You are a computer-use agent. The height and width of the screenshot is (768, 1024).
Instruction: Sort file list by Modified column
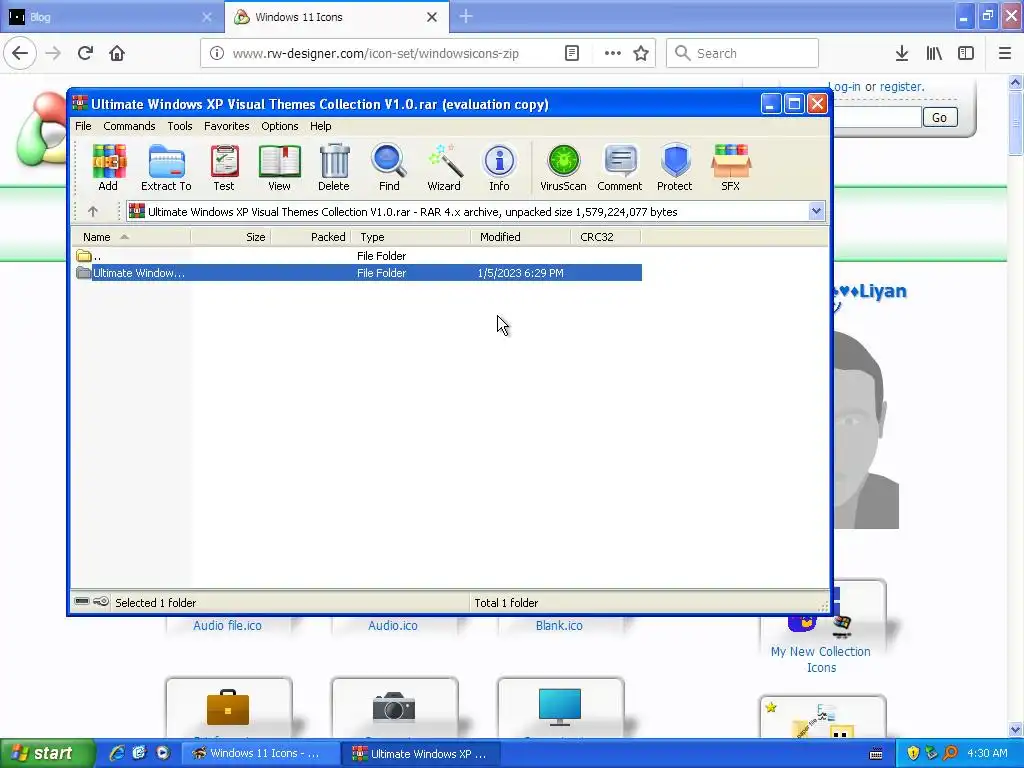(520, 237)
